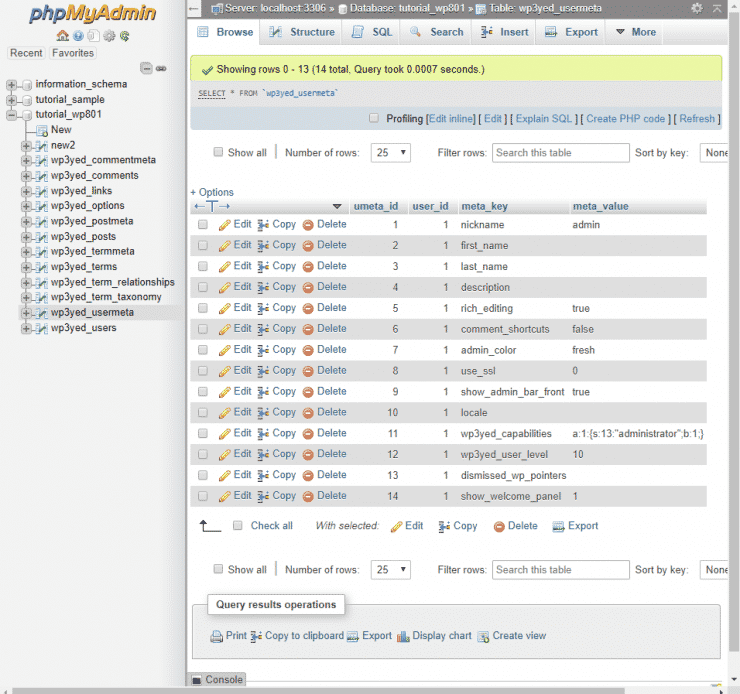
Task: Expand tutorial_sample database node
Action: click(x=11, y=100)
